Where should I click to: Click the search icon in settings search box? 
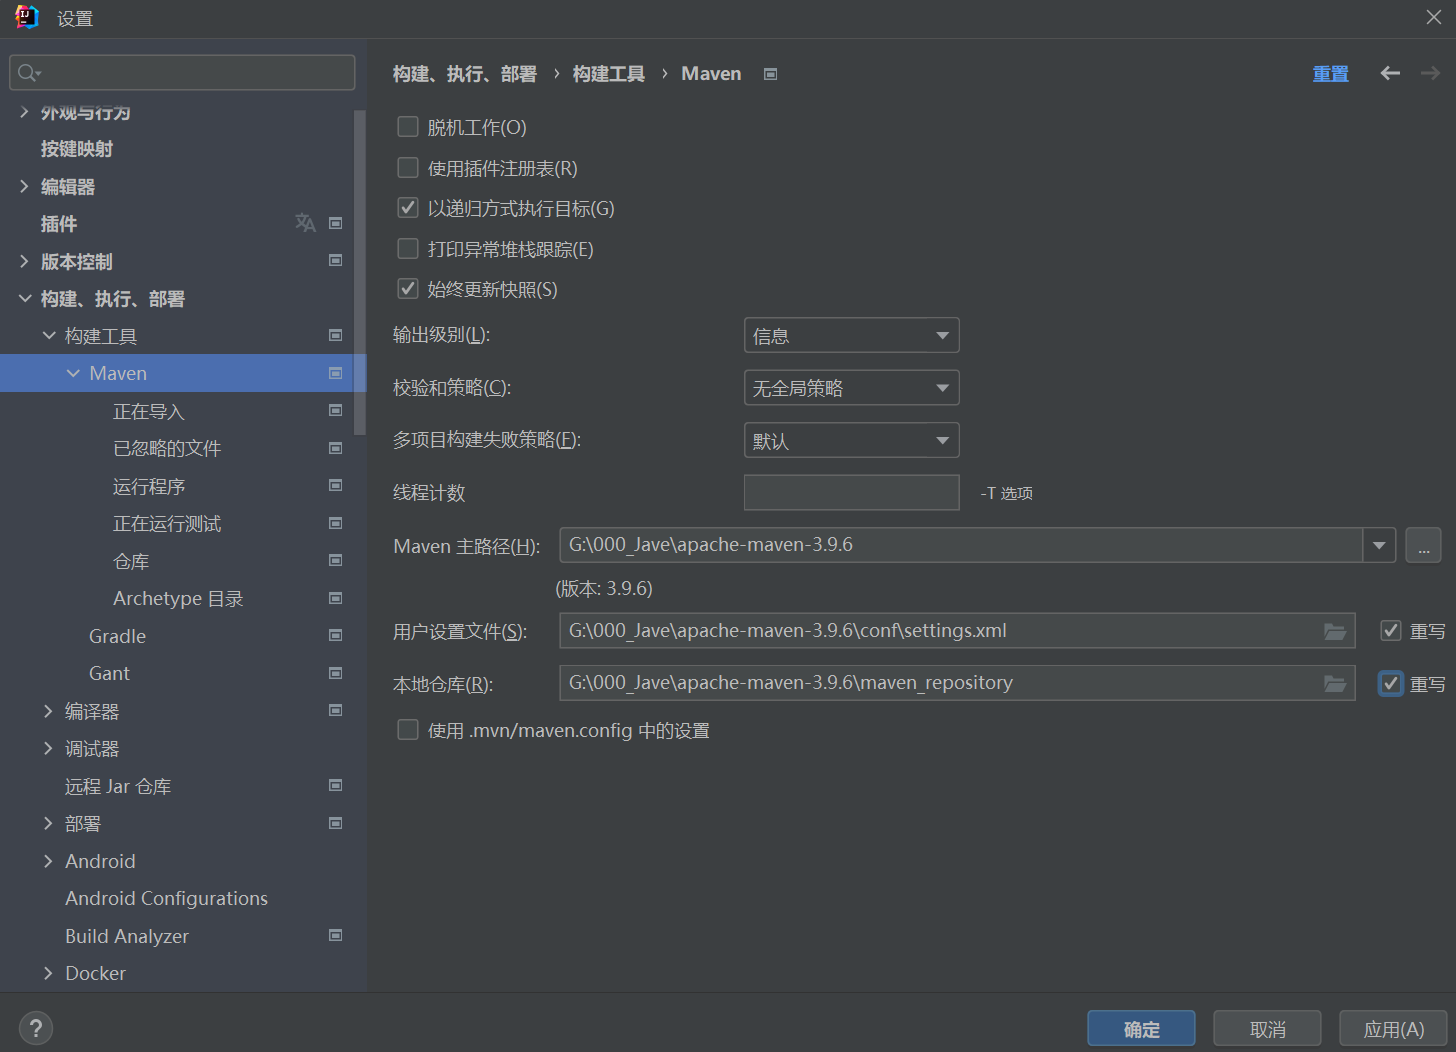click(29, 73)
